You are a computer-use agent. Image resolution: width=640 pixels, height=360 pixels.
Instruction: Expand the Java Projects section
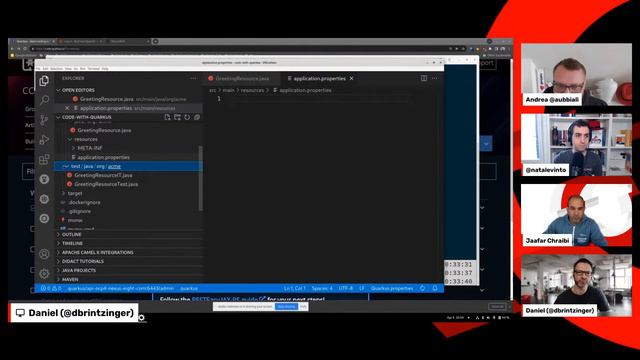point(128,271)
